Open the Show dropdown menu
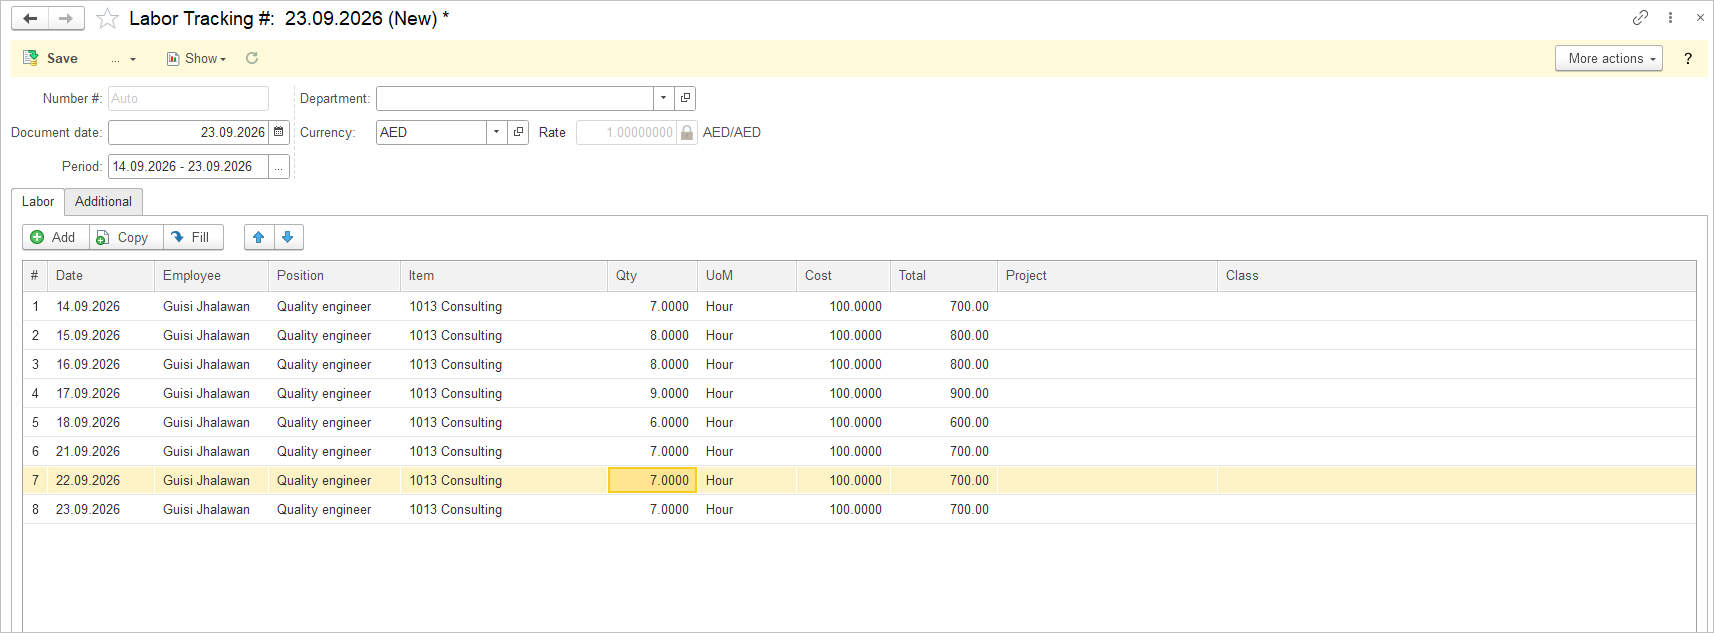The image size is (1714, 633). coord(197,58)
